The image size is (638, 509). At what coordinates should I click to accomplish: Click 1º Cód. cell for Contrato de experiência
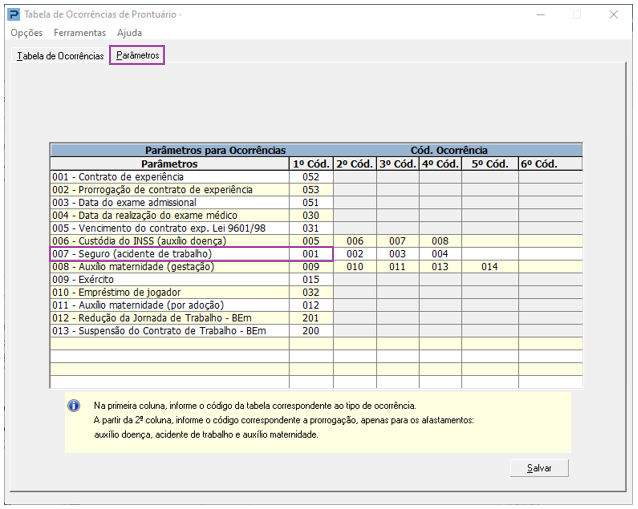coord(310,176)
